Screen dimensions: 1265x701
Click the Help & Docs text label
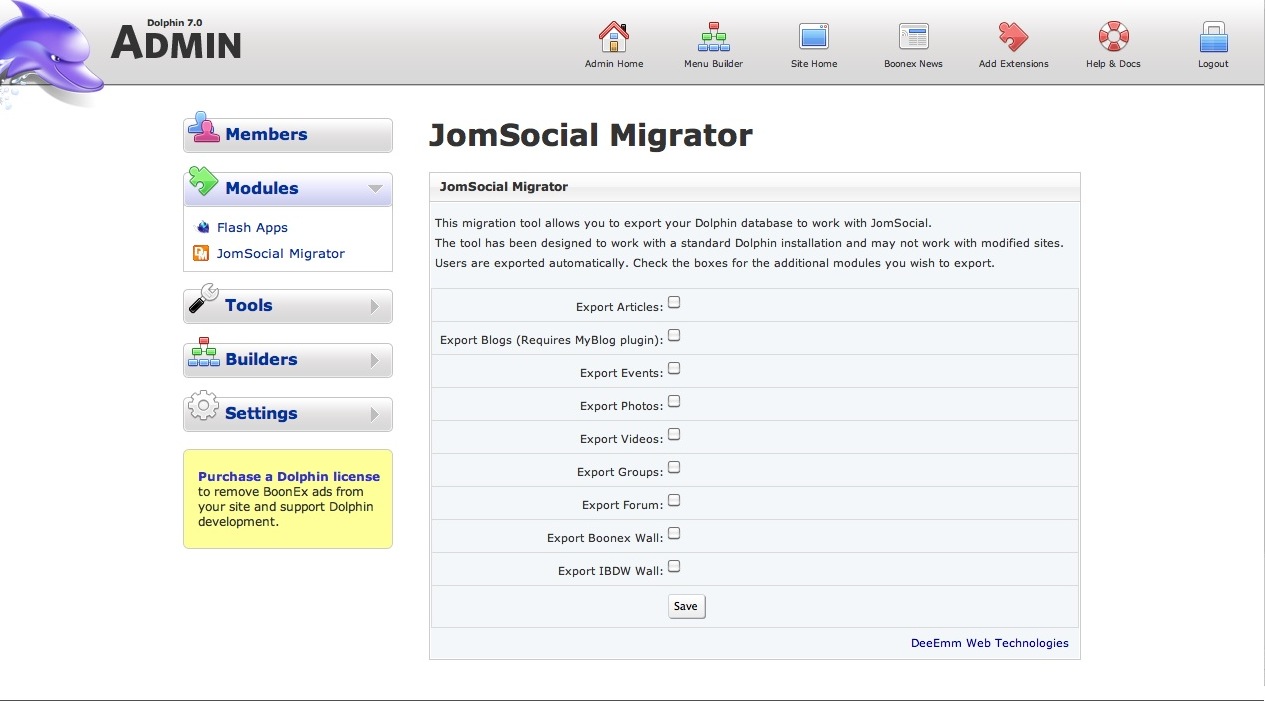point(1113,64)
